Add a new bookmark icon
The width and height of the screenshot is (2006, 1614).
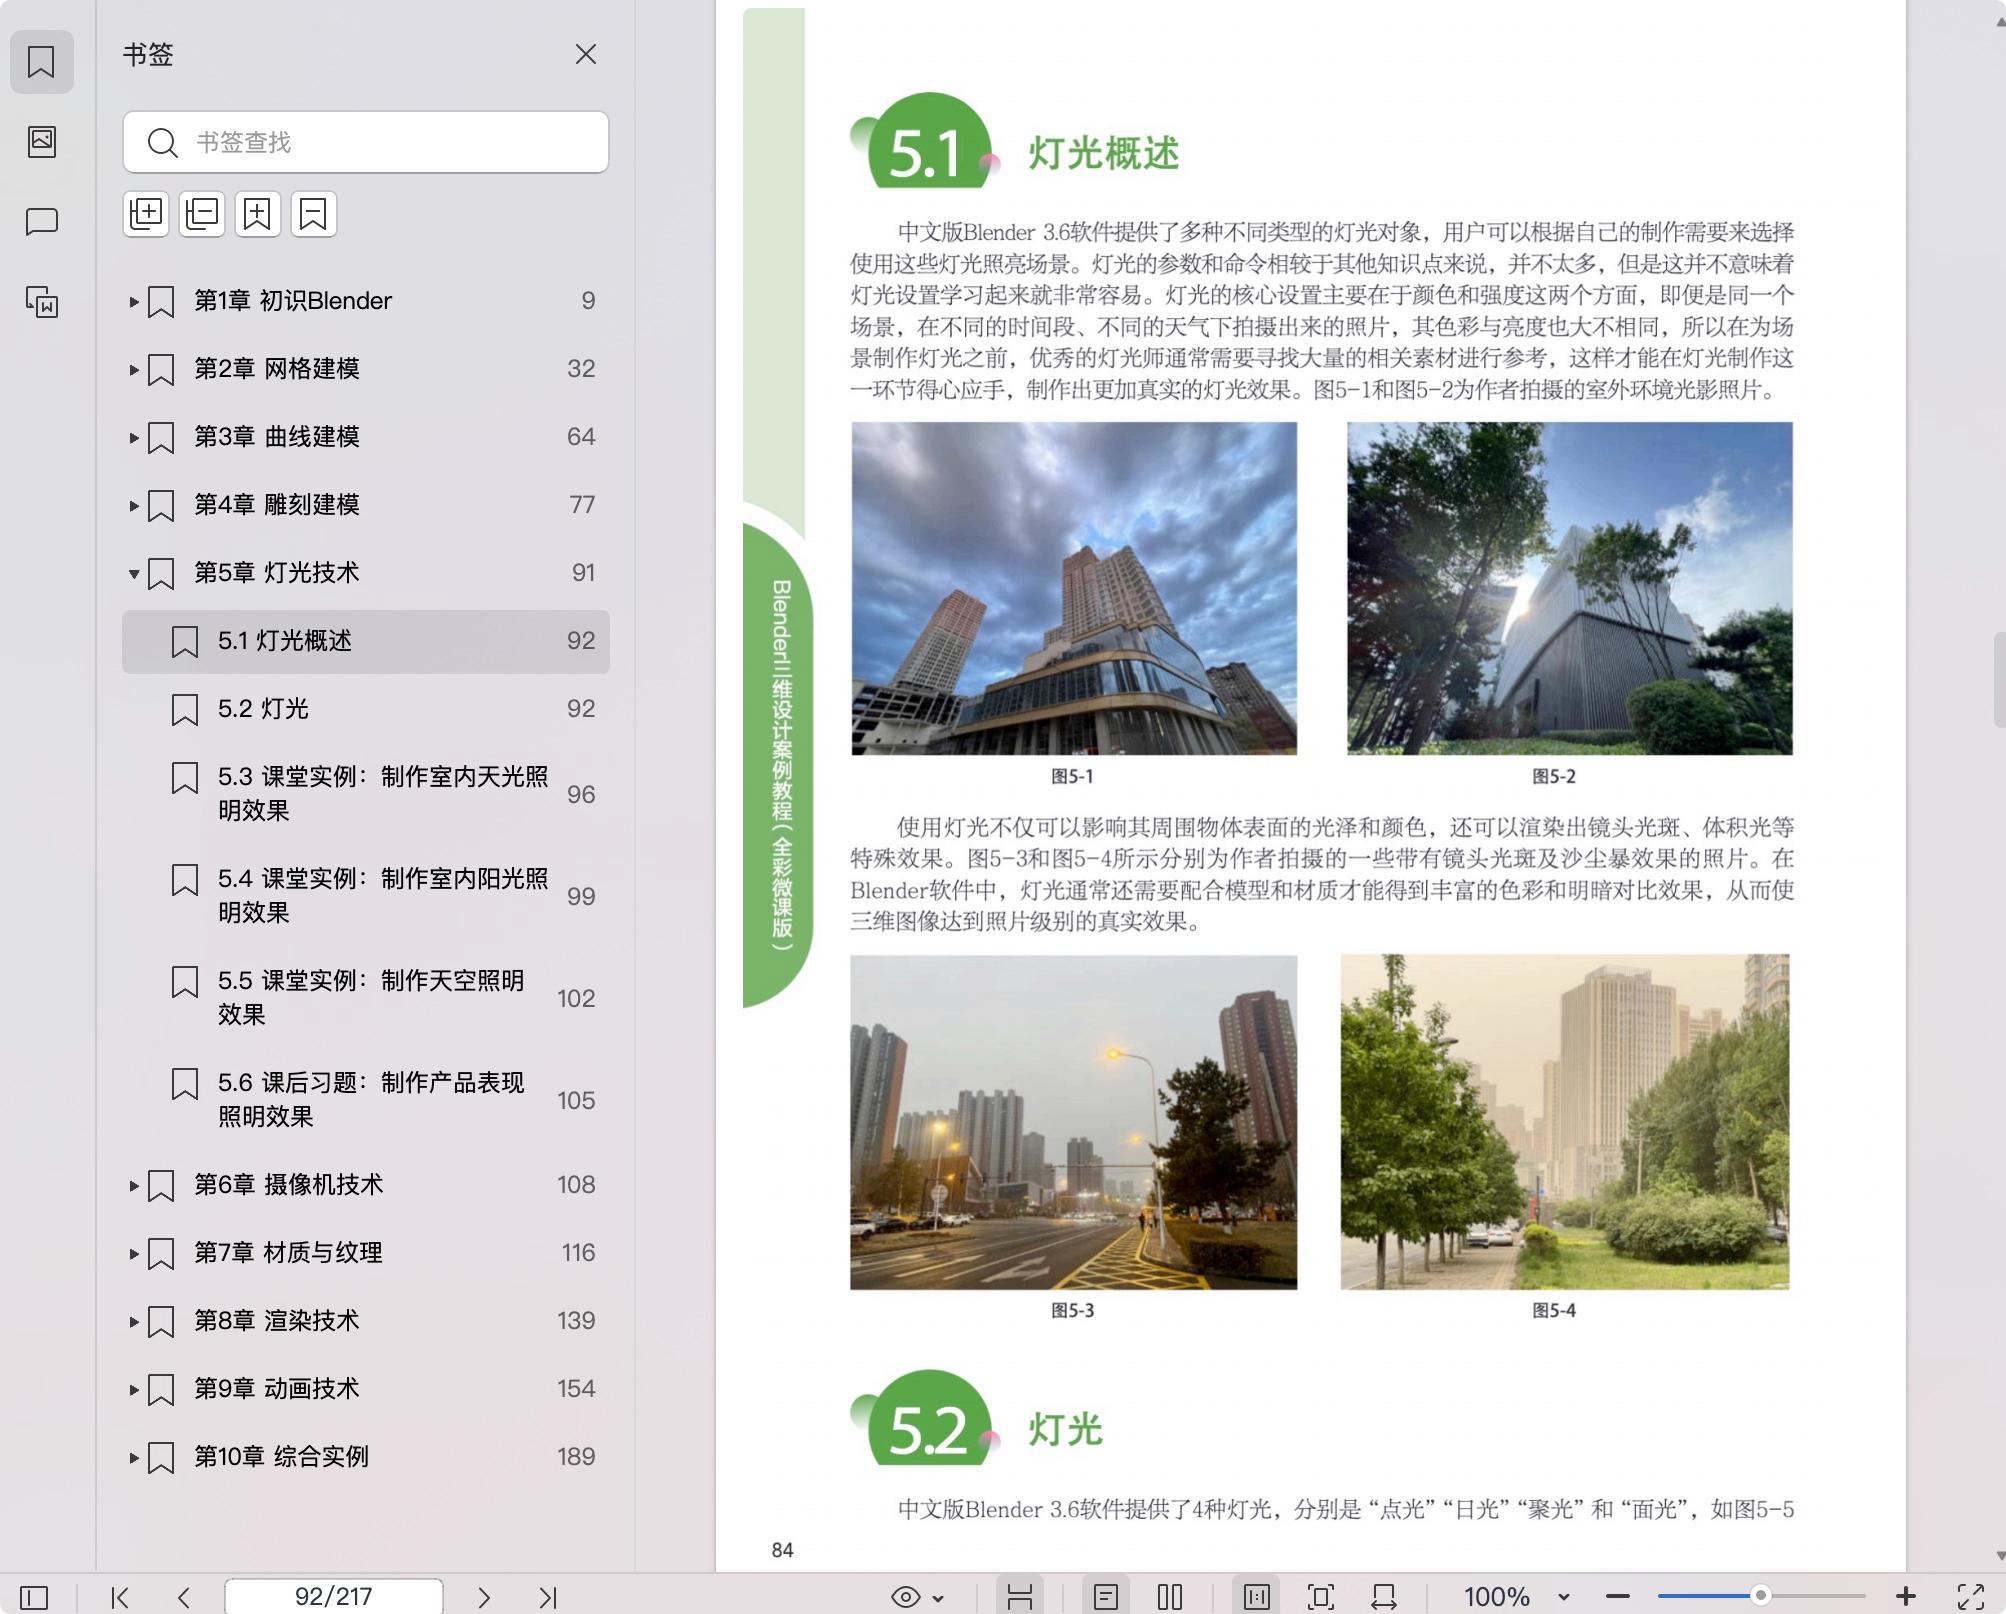coord(258,214)
